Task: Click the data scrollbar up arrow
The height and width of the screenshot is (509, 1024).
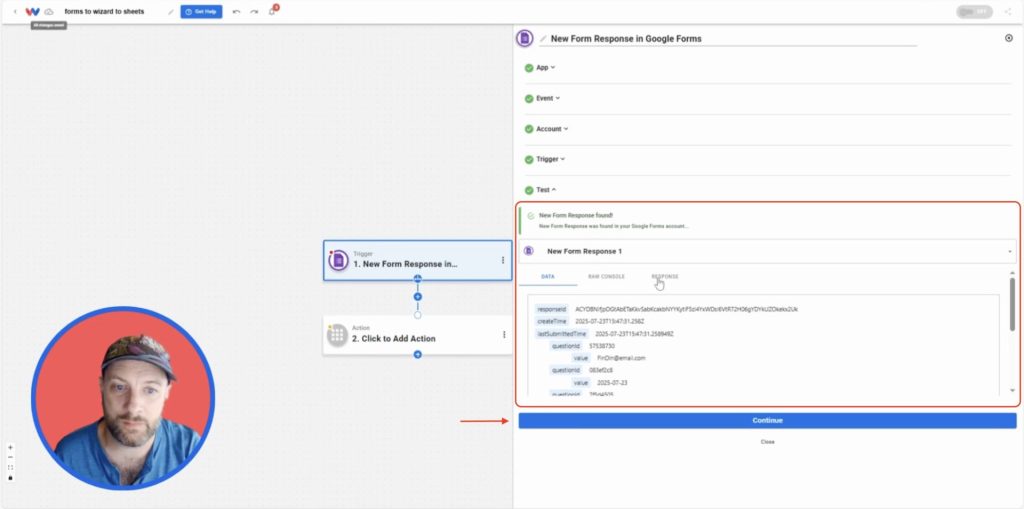Action: [x=1012, y=273]
